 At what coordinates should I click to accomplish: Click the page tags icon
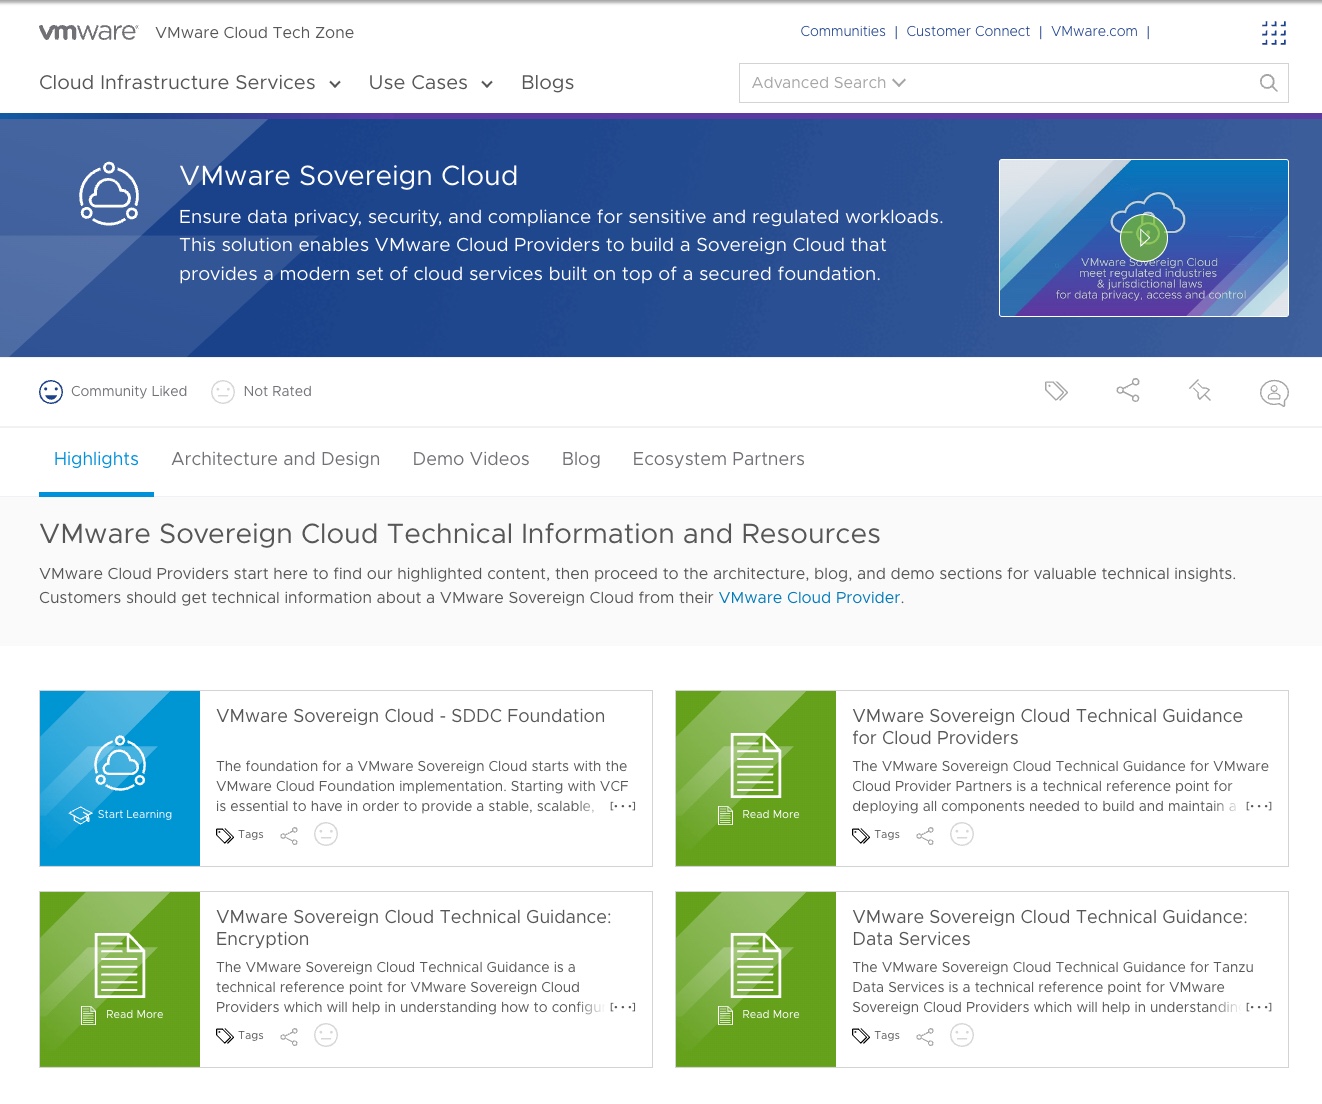point(1056,391)
